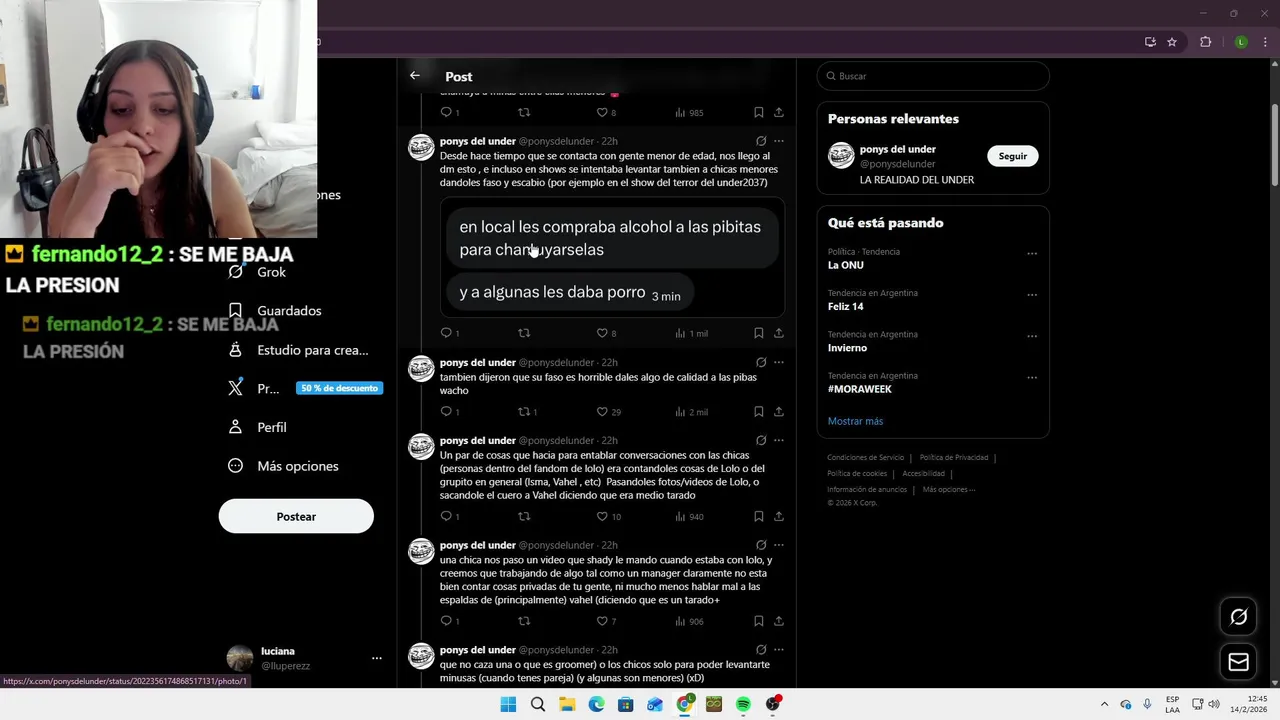Repost the 'Un par de cosas' post
The width and height of the screenshot is (1280, 720).
[523, 517]
